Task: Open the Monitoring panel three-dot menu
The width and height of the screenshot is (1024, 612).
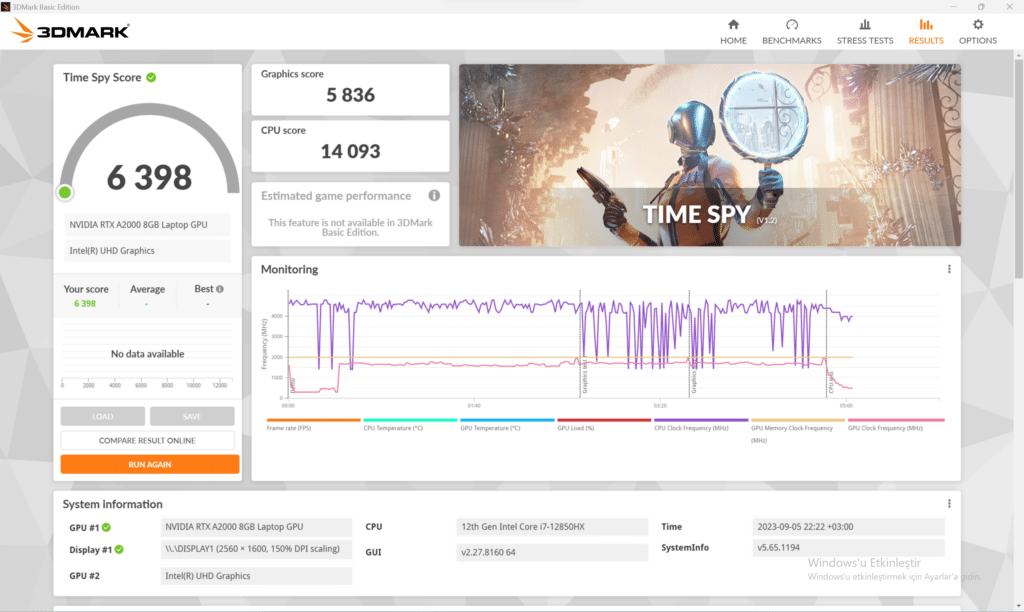Action: point(949,269)
